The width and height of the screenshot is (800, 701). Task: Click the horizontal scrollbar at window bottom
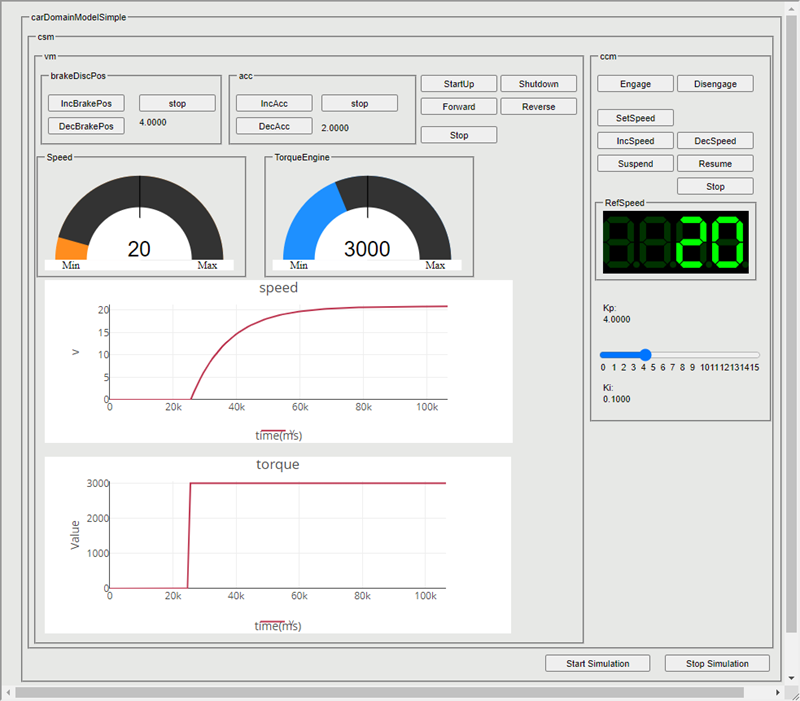pos(380,692)
